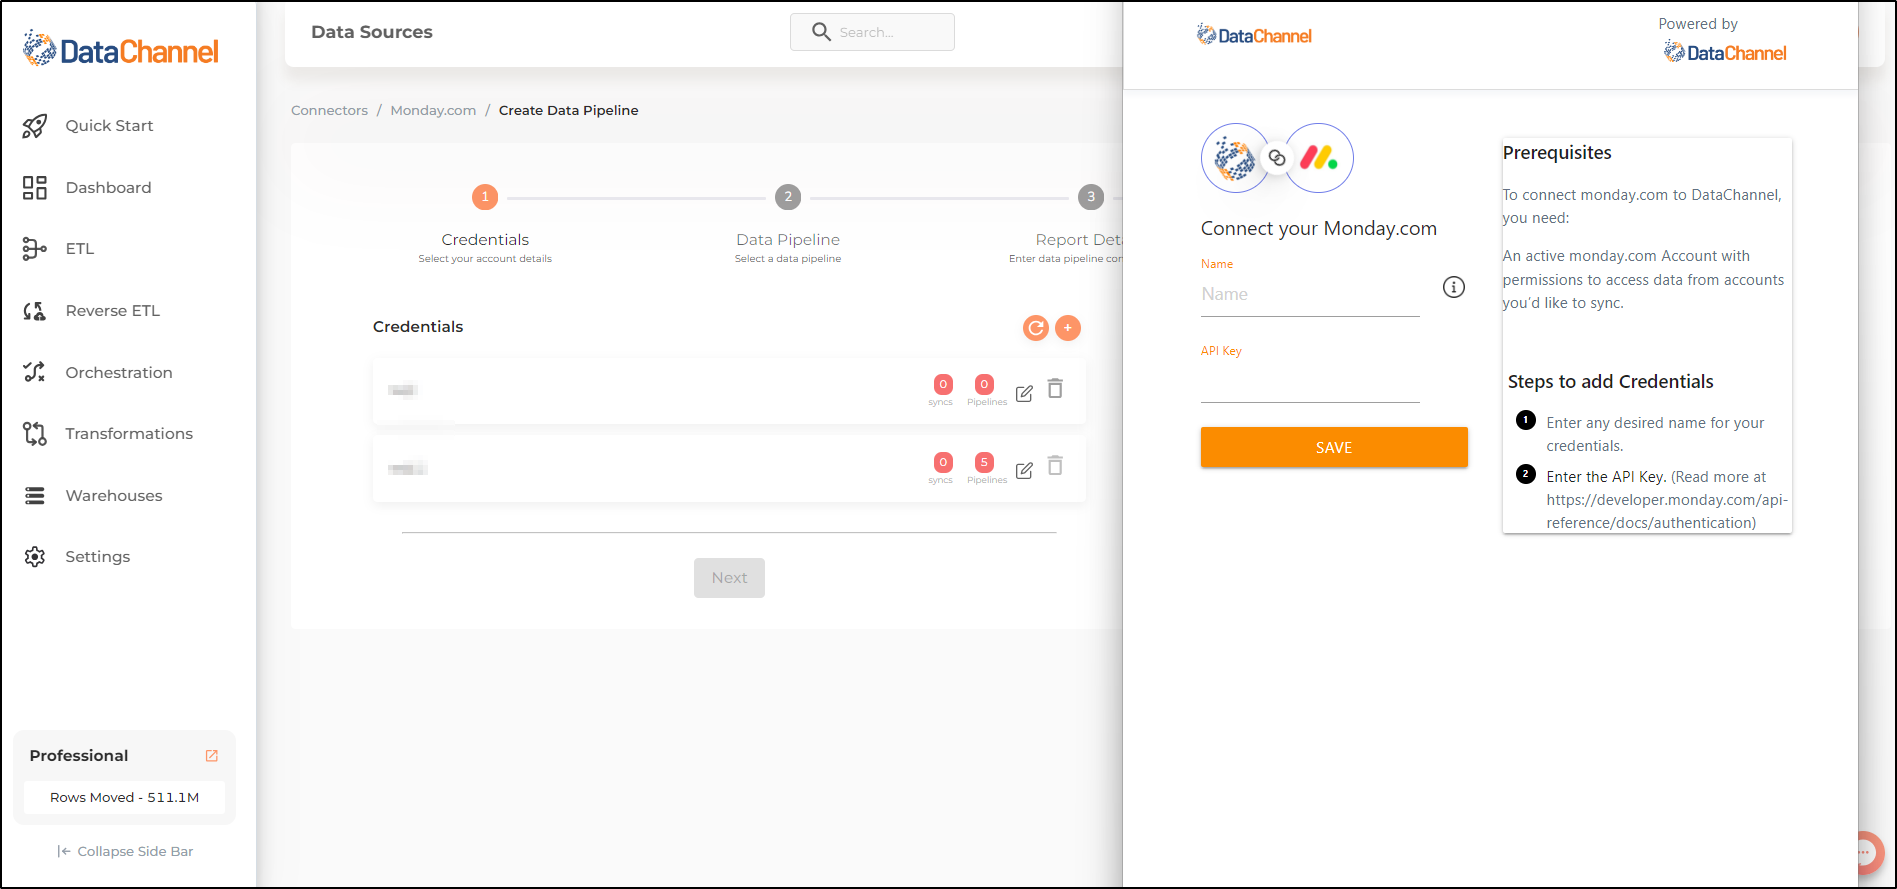
Task: Open the chat bubble at bottom right
Action: (1866, 852)
